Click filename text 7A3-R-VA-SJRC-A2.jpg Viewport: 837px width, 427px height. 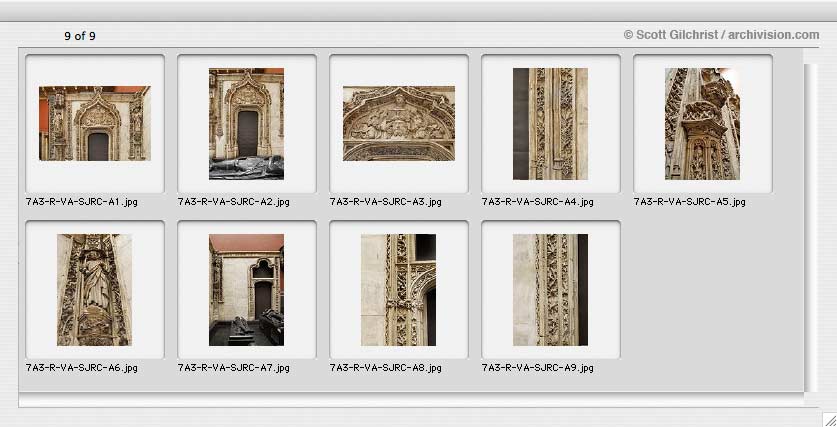point(234,202)
